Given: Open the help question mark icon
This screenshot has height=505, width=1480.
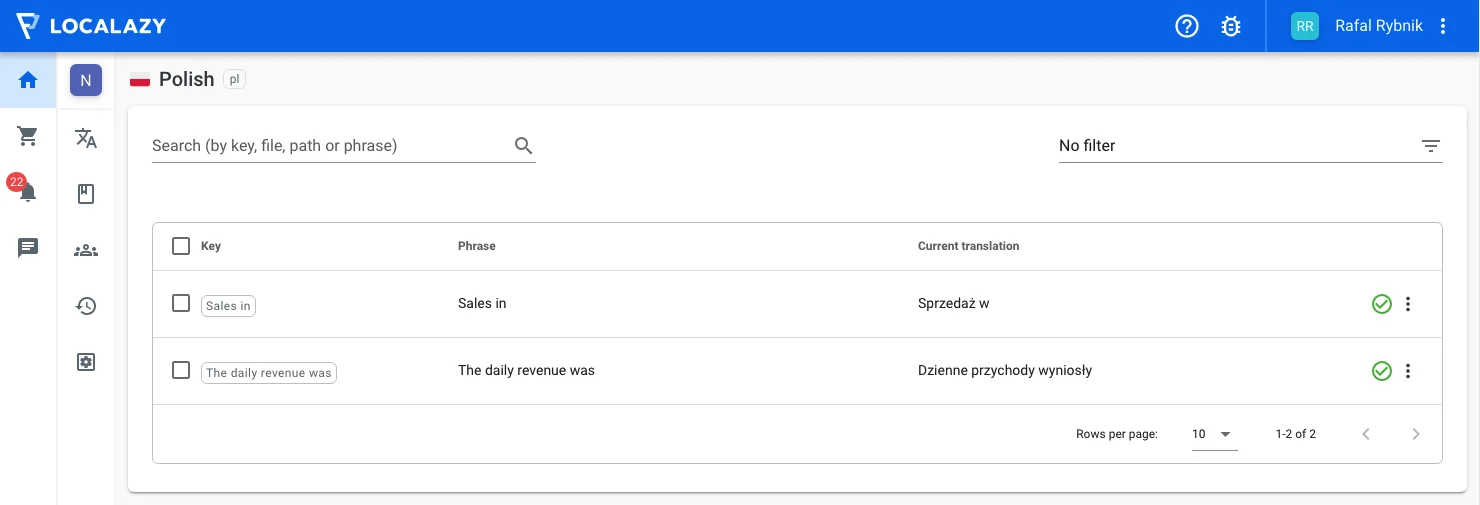Looking at the screenshot, I should point(1187,26).
